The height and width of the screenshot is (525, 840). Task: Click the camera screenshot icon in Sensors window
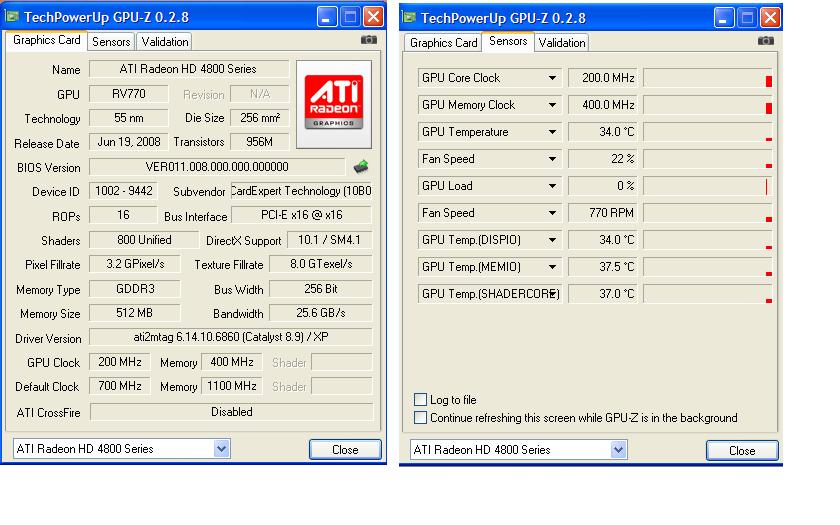click(x=766, y=41)
